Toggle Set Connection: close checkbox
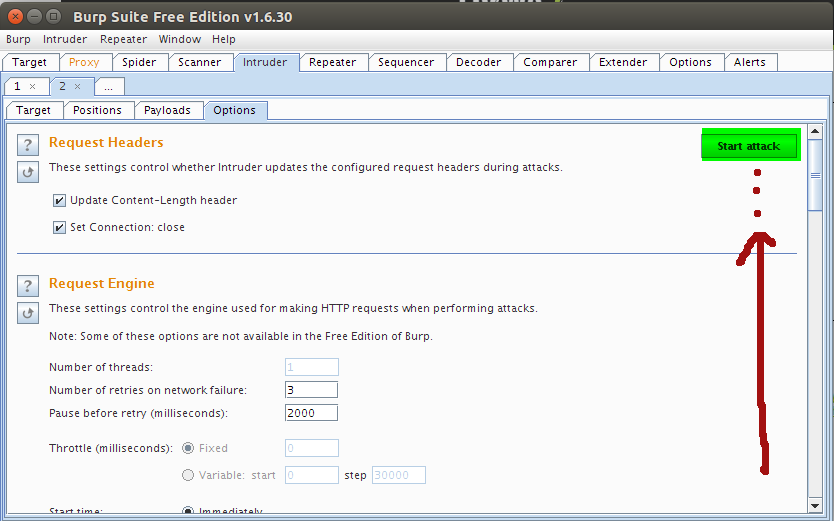The image size is (834, 521). tap(59, 228)
